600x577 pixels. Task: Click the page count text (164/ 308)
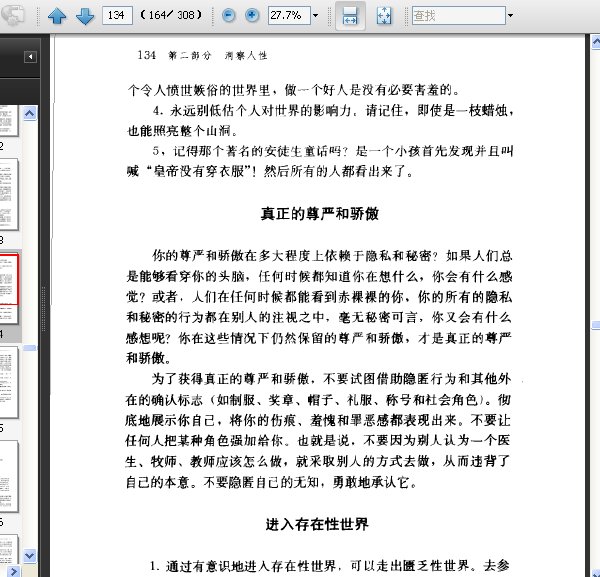pyautogui.click(x=171, y=15)
